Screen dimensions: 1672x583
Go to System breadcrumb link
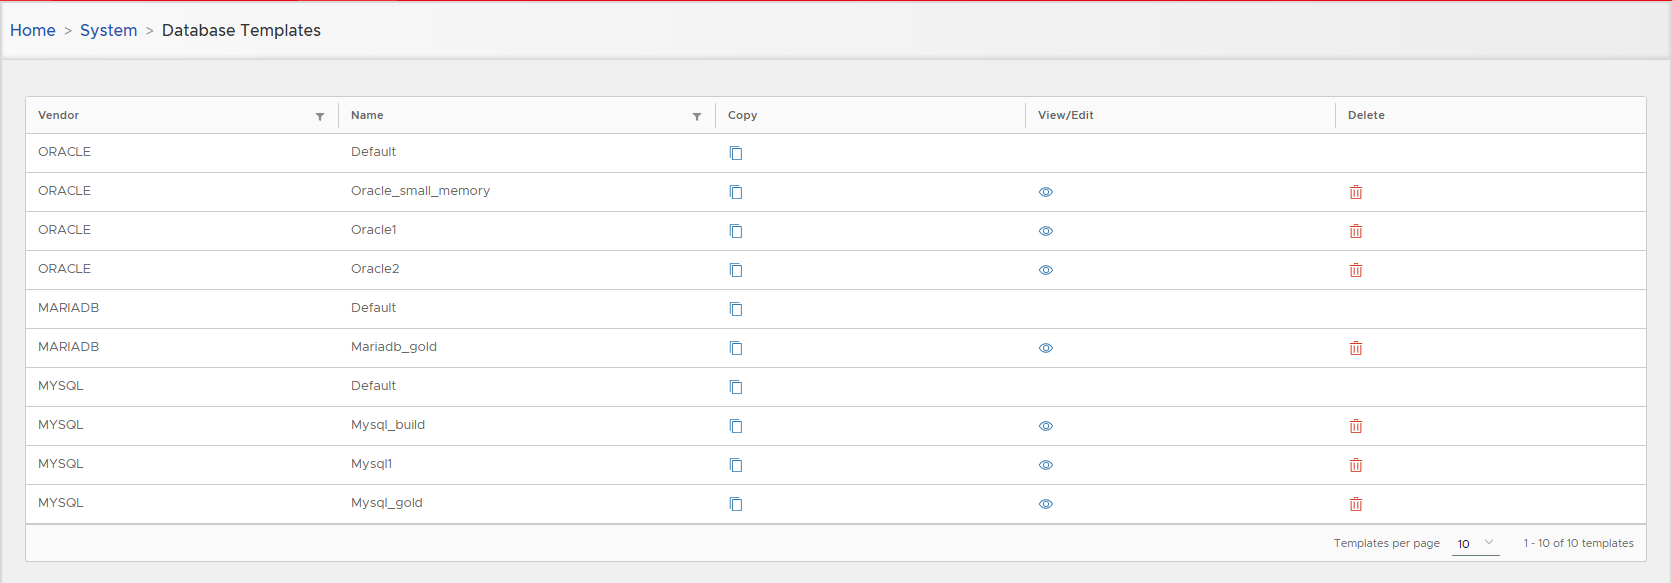[x=109, y=30]
